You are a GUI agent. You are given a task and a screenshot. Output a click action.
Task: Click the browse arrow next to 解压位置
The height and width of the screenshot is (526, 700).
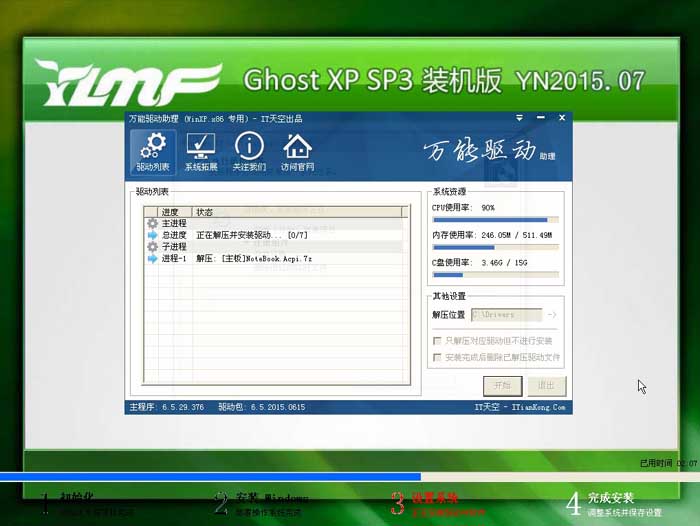[552, 315]
